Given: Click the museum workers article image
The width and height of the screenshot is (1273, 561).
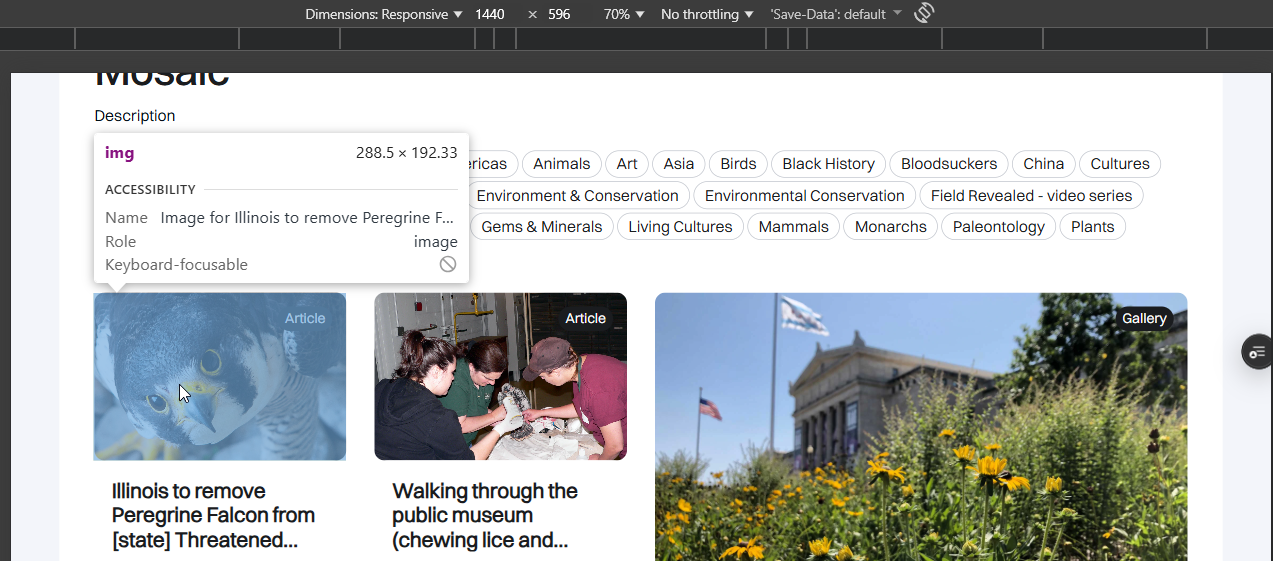Looking at the screenshot, I should [500, 376].
